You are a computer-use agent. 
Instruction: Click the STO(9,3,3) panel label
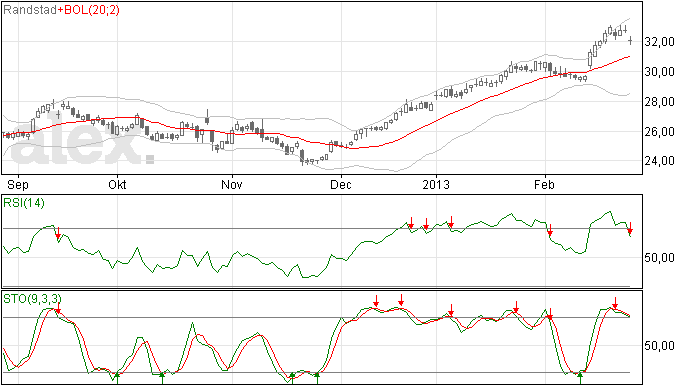[32, 299]
